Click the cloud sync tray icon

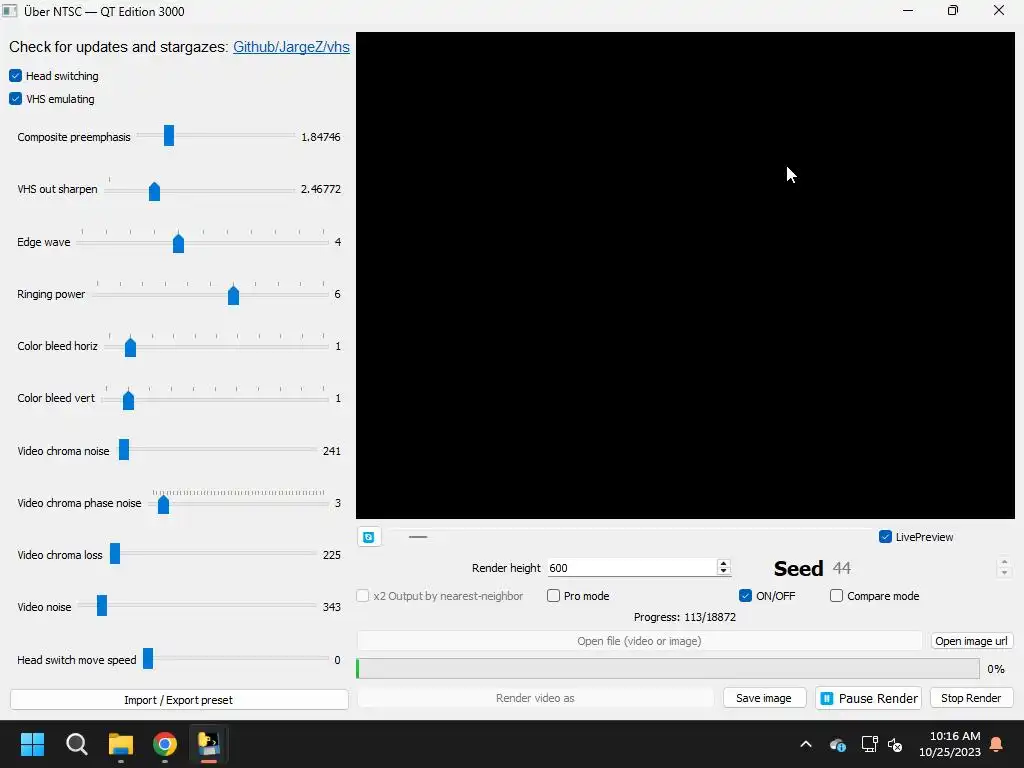(838, 744)
